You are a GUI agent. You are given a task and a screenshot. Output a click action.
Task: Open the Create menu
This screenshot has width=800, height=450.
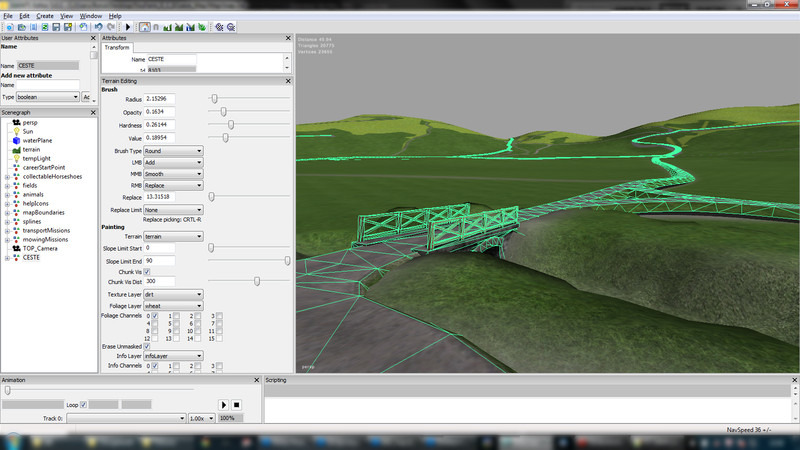click(x=44, y=16)
